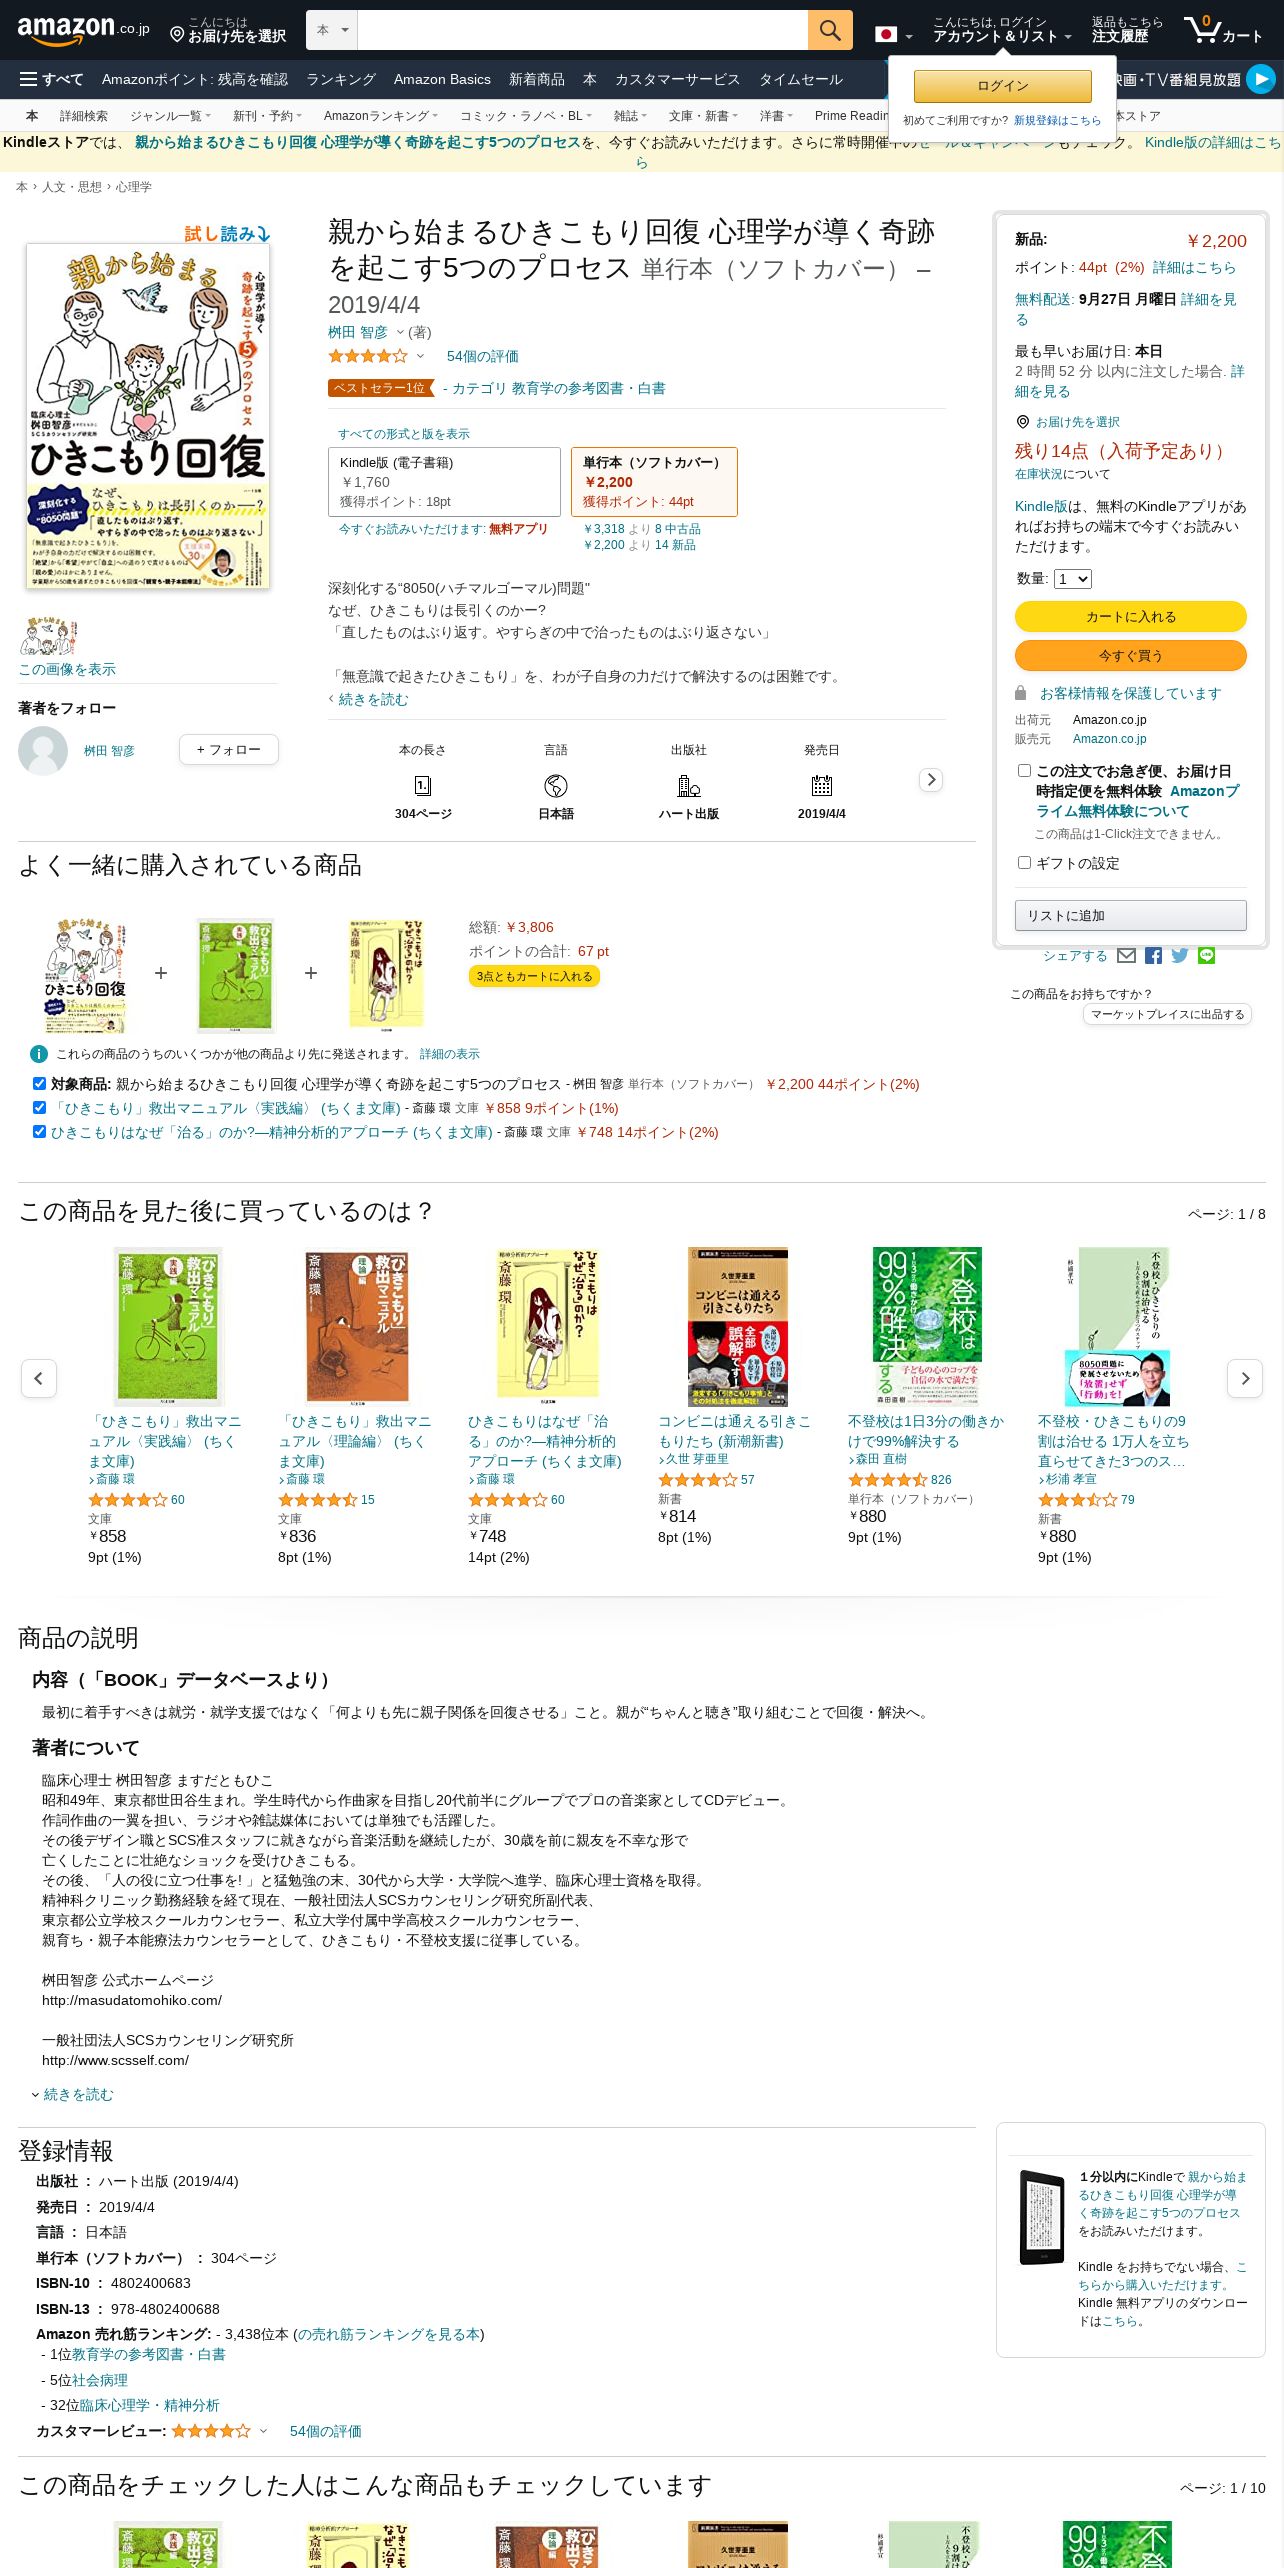
Task: Share via the Facebook icon
Action: click(1153, 956)
